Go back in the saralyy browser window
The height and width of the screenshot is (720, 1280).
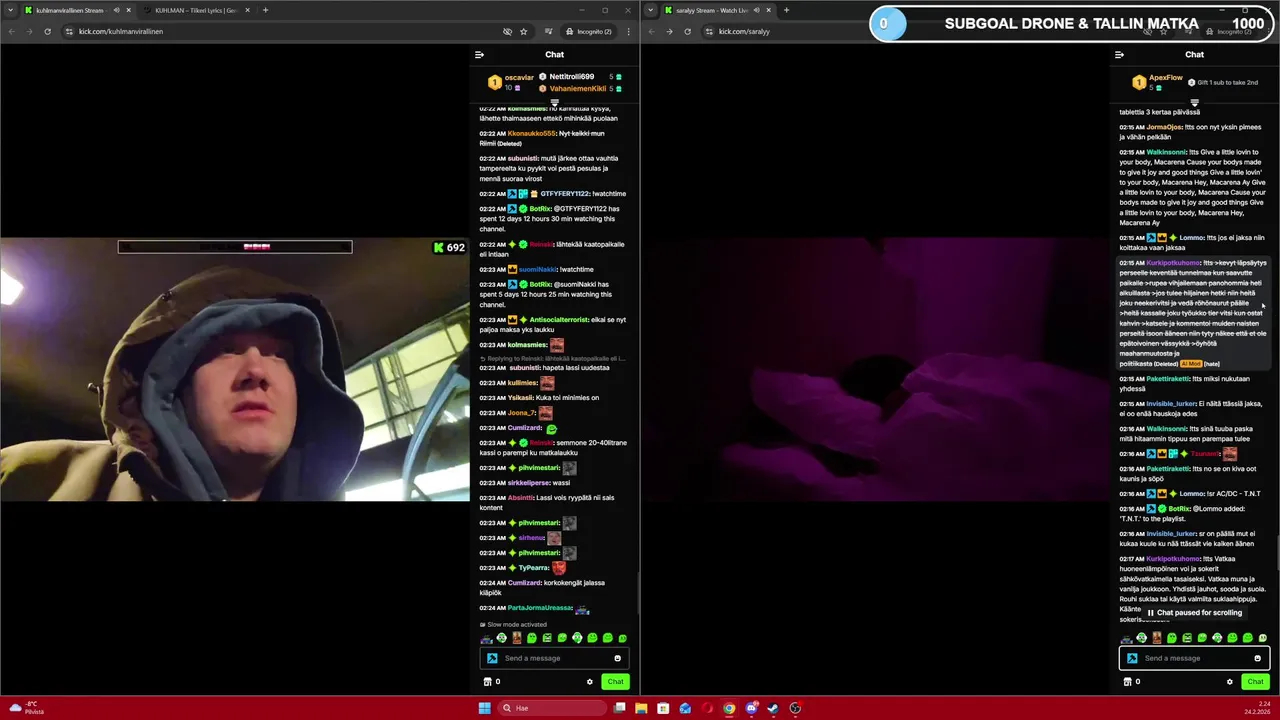point(651,31)
